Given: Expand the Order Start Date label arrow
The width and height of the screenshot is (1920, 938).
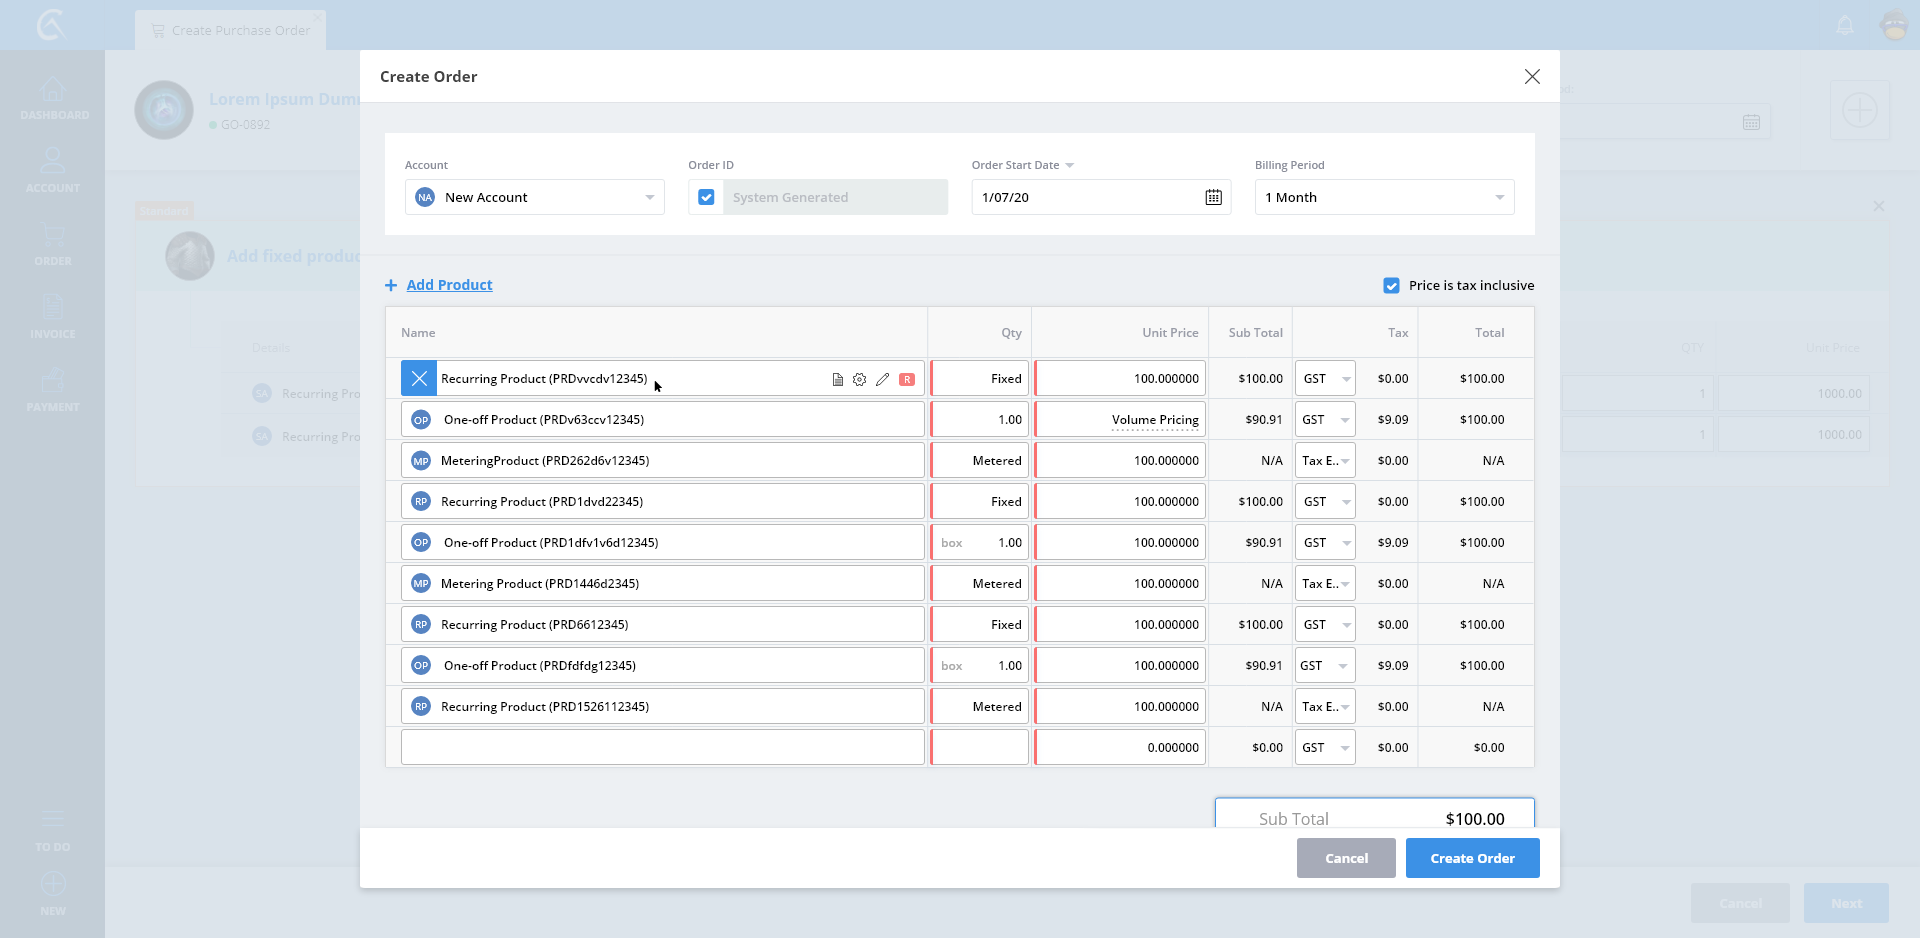Looking at the screenshot, I should [x=1069, y=166].
